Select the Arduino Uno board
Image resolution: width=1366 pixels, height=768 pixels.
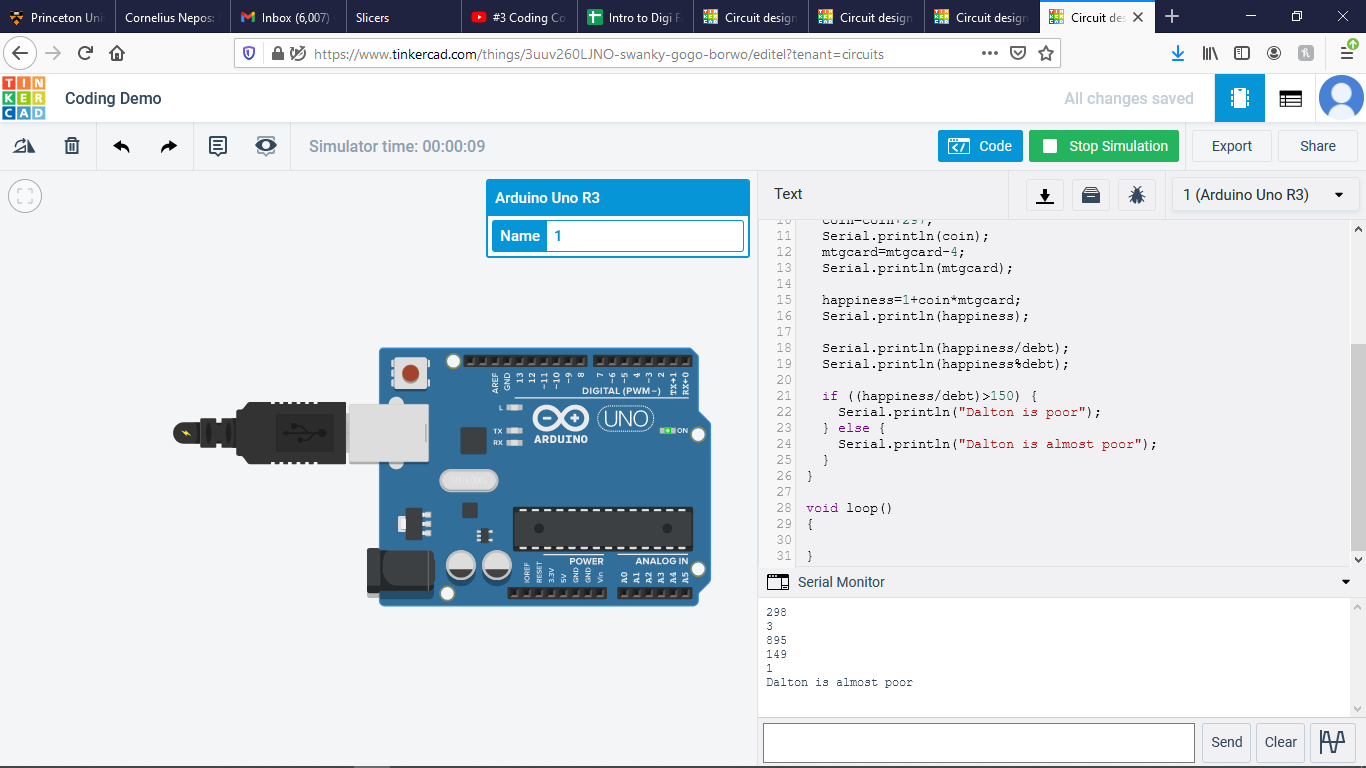pyautogui.click(x=538, y=476)
